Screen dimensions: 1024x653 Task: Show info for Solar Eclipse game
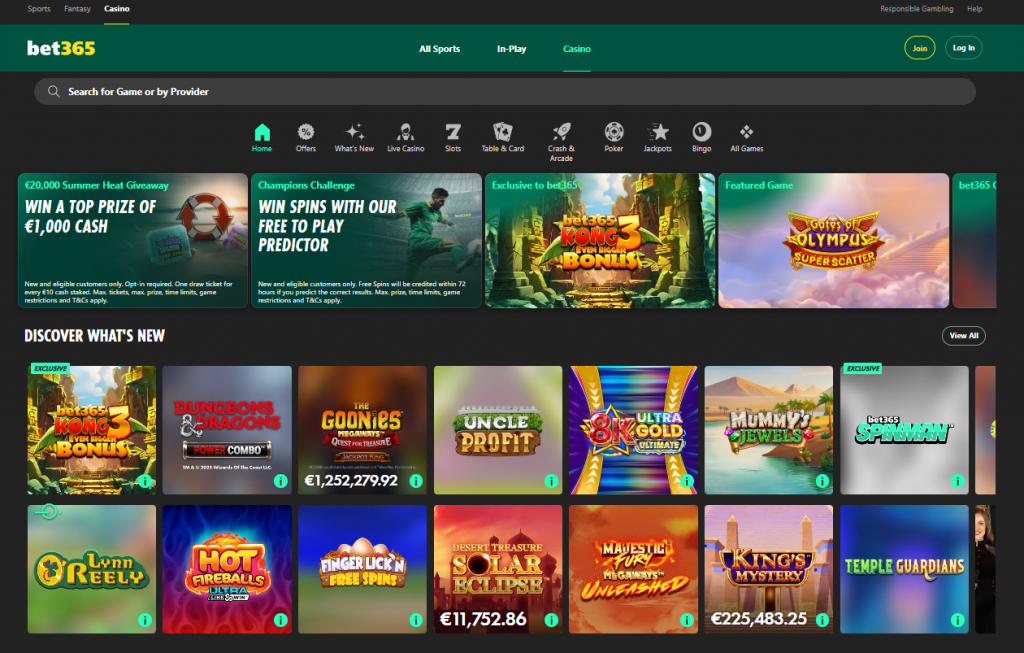pos(551,620)
